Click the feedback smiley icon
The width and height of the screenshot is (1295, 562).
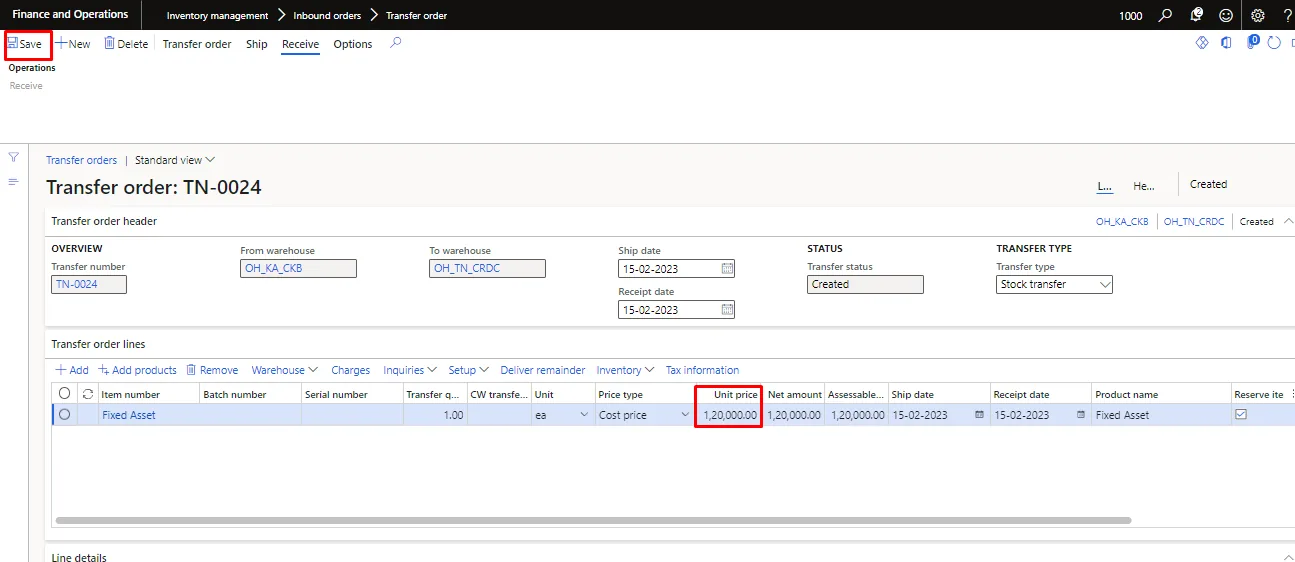1226,15
